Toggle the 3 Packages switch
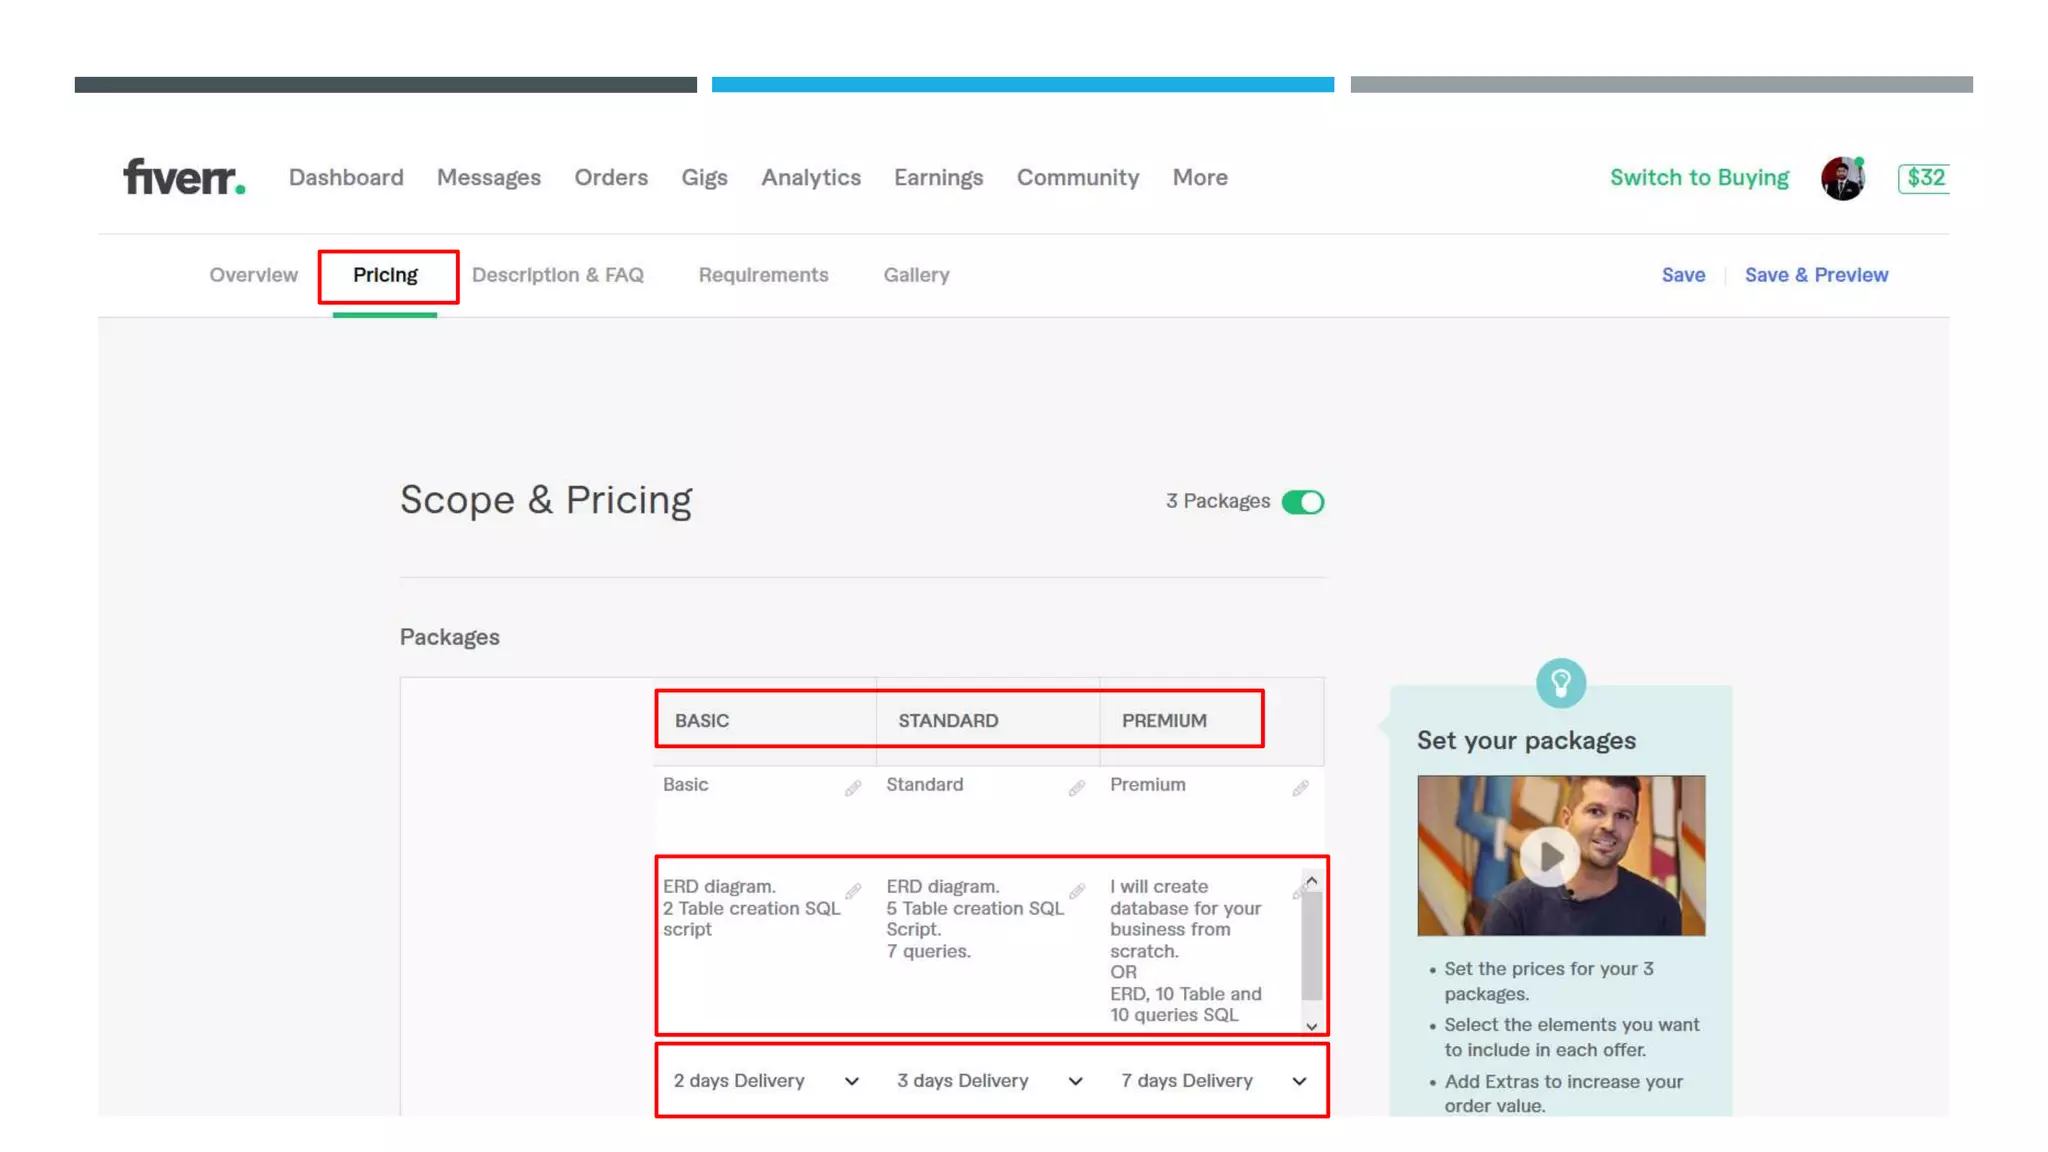The image size is (2048, 1152). (x=1302, y=501)
